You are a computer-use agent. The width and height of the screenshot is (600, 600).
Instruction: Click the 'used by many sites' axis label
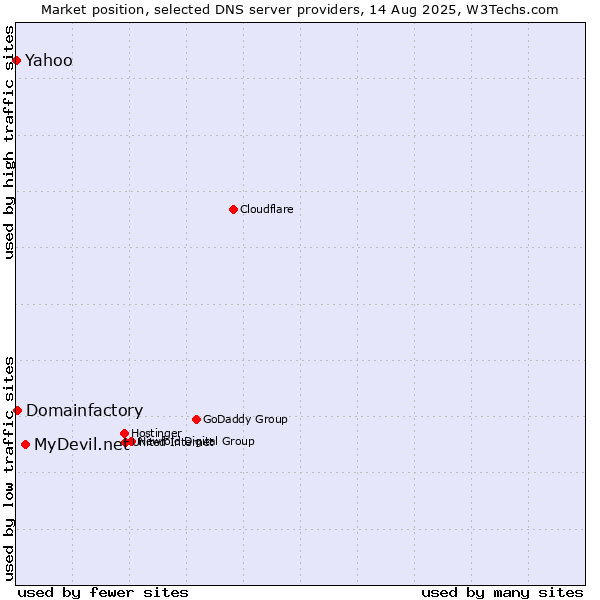pyautogui.click(x=502, y=593)
